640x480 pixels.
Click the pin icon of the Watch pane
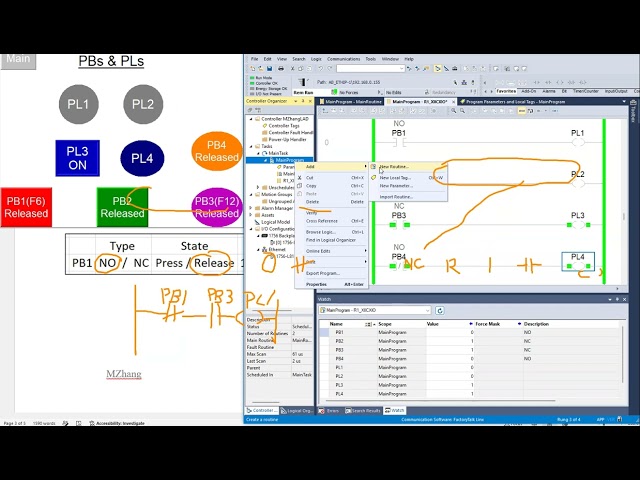click(617, 299)
